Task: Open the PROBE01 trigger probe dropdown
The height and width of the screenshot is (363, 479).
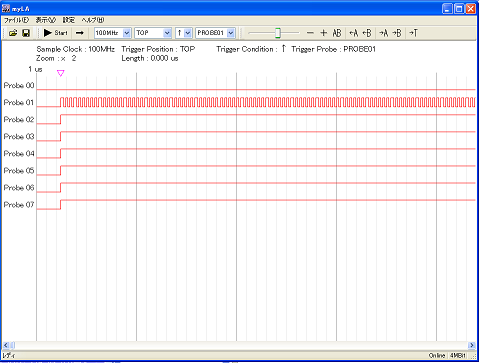Action: (231, 33)
